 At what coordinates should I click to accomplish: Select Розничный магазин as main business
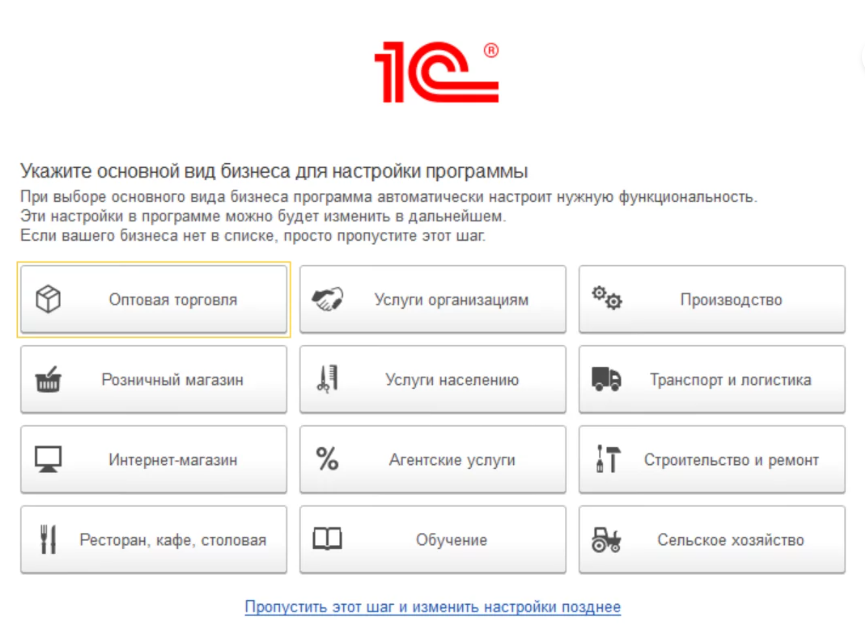(x=152, y=378)
